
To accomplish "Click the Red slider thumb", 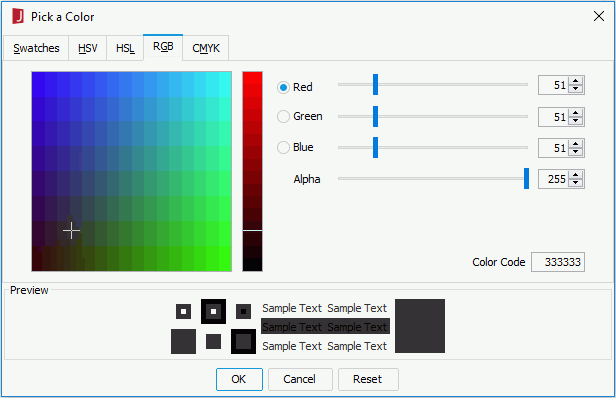I will pyautogui.click(x=376, y=84).
